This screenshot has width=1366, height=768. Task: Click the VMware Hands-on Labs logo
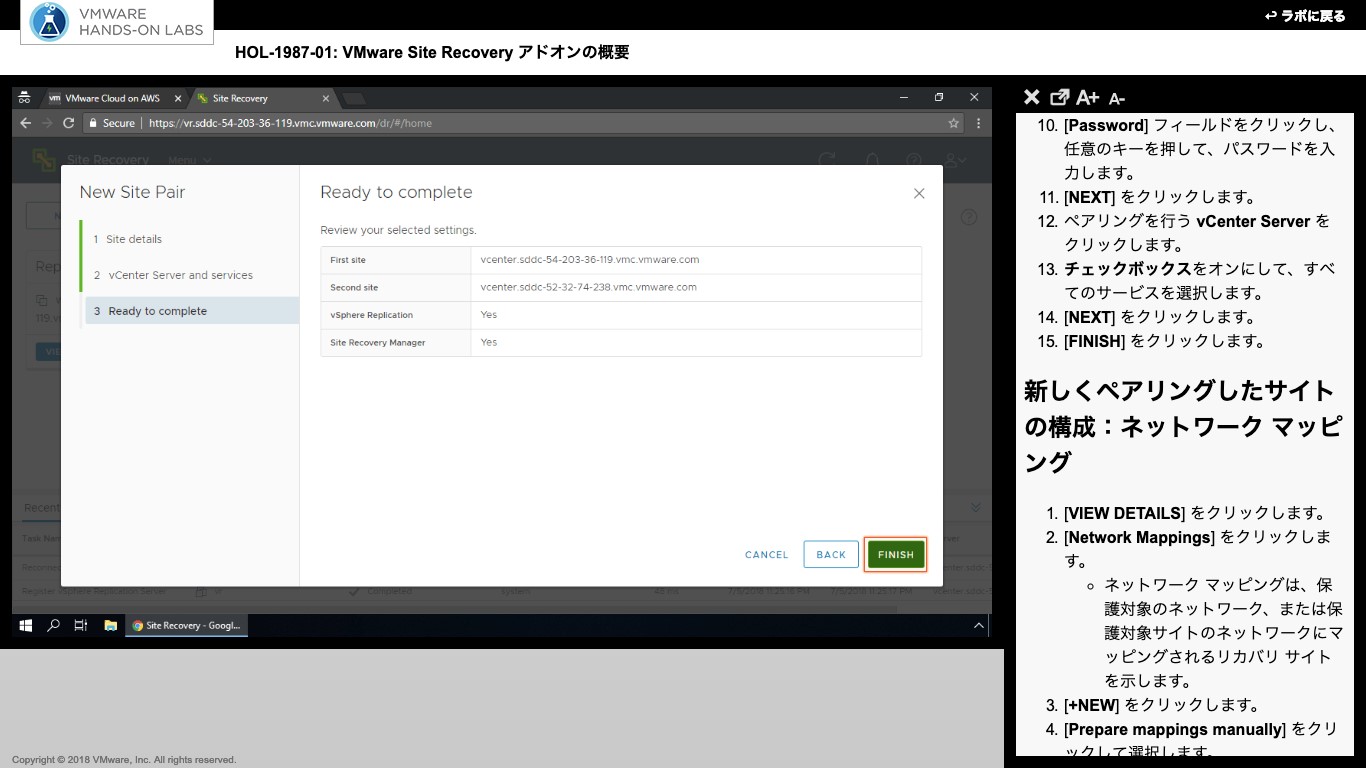[117, 22]
